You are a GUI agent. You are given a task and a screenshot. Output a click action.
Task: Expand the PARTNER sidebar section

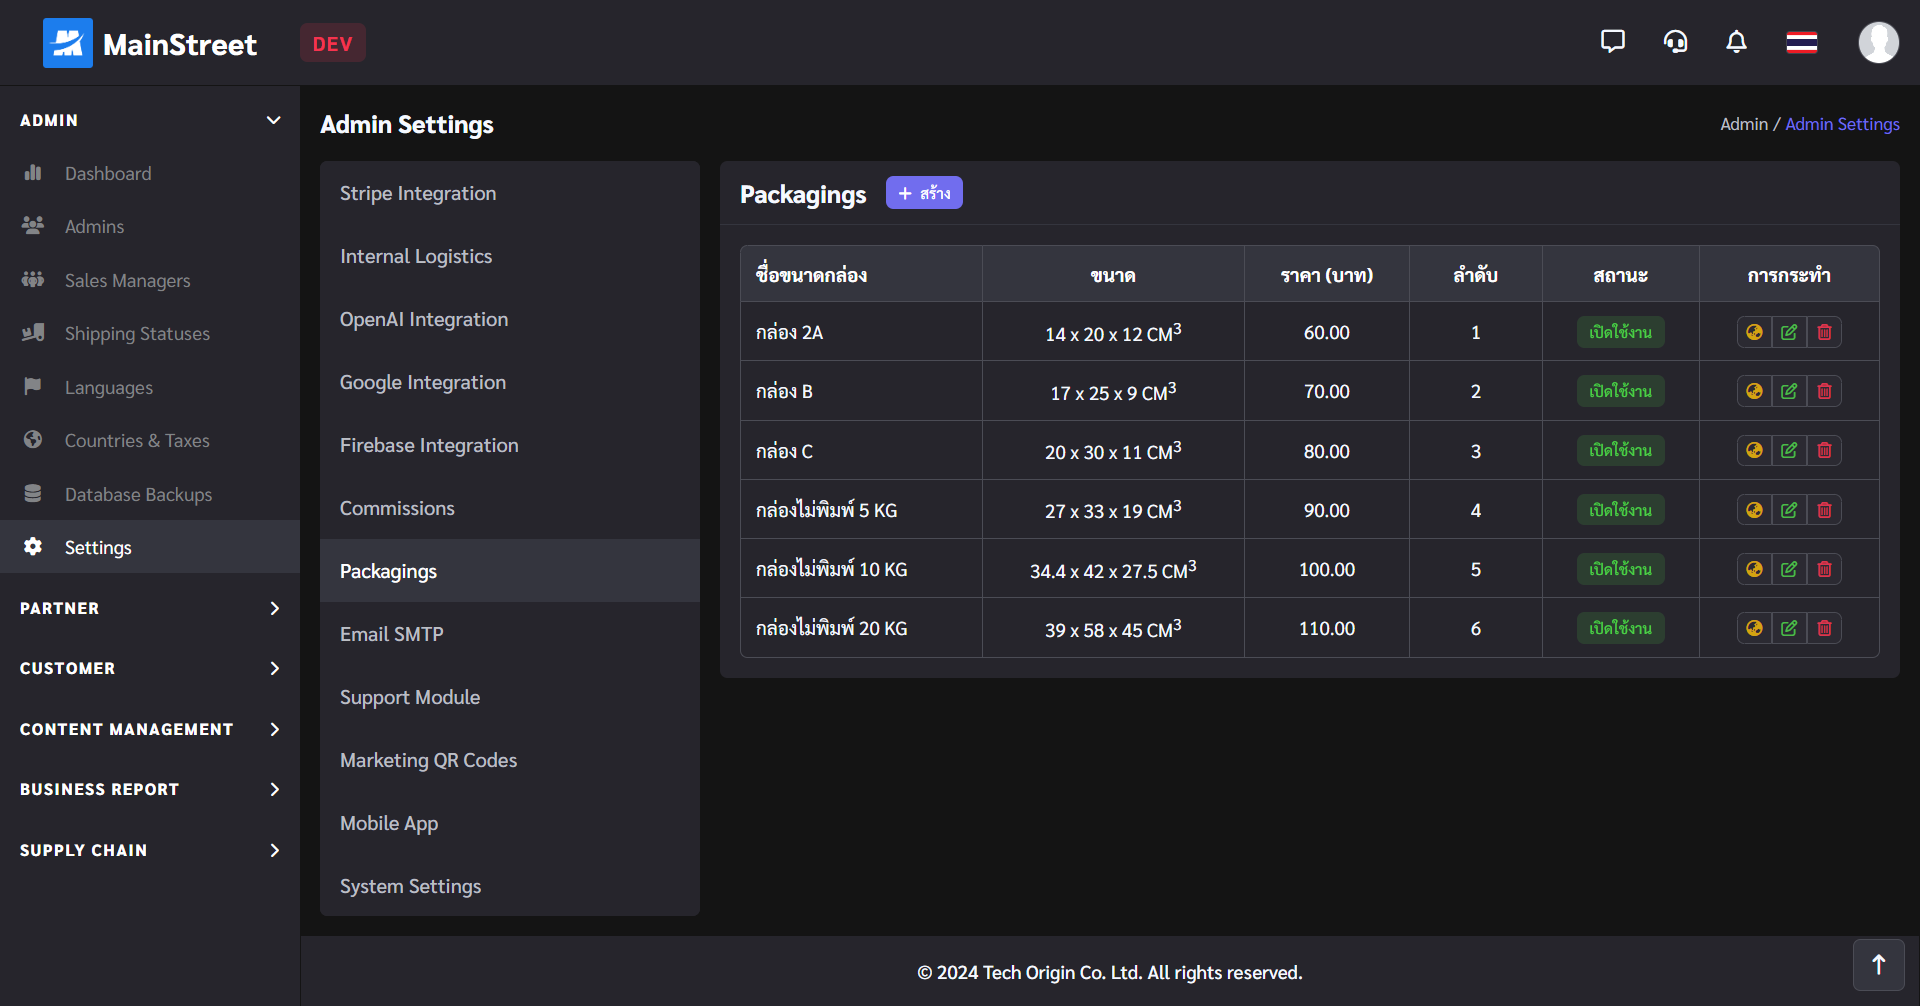pos(150,608)
